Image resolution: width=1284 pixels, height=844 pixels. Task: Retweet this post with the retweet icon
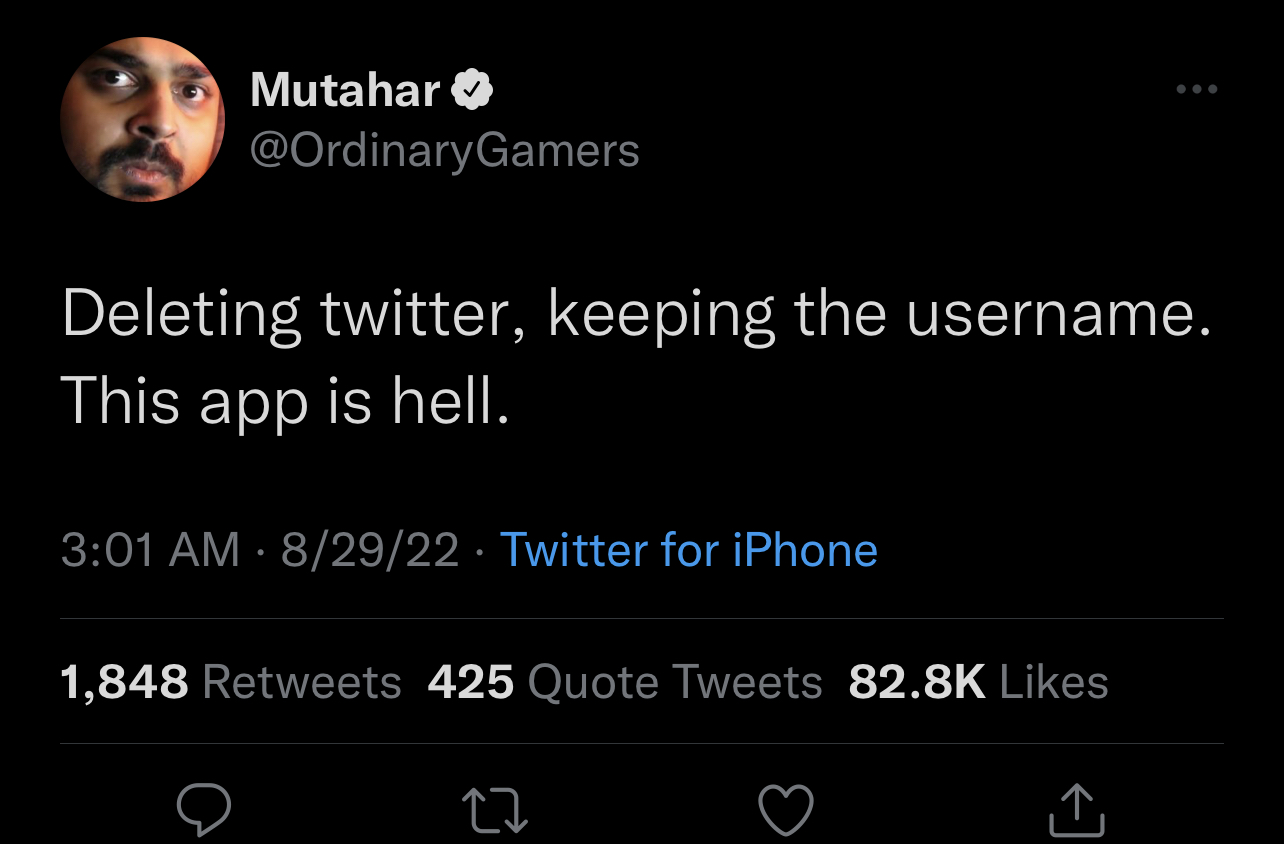[x=494, y=810]
